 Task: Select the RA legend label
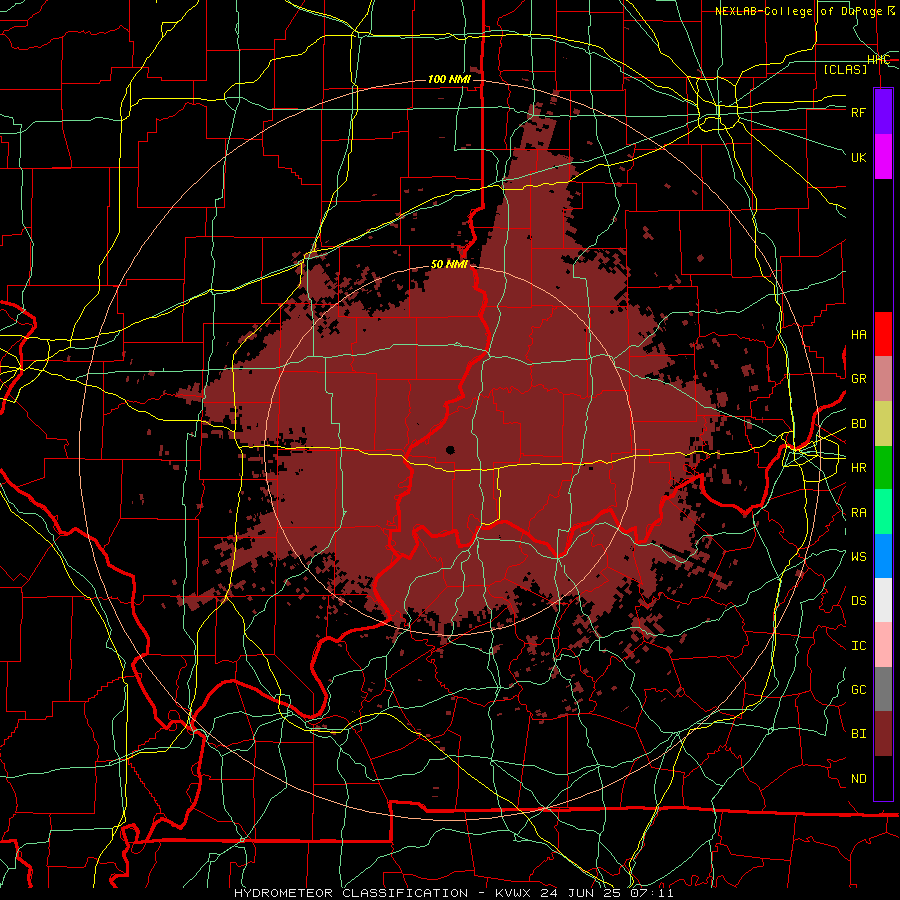point(859,513)
